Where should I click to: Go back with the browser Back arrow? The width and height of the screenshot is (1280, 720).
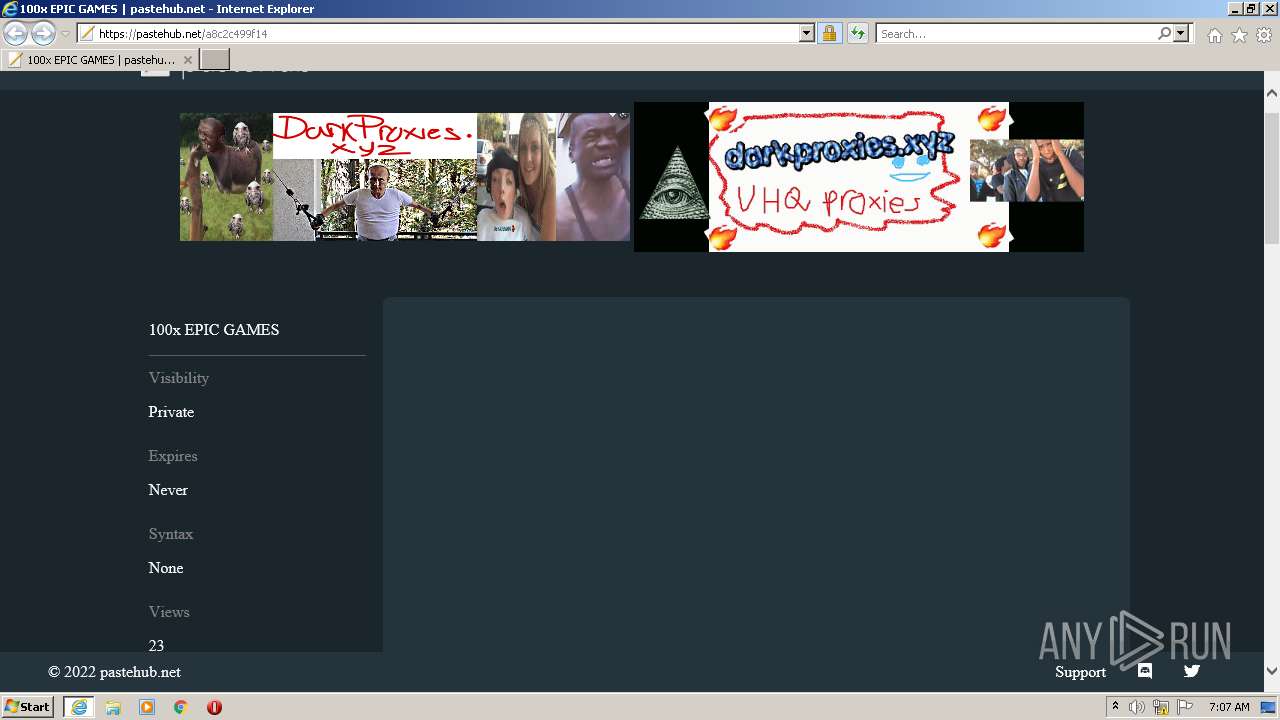[16, 34]
